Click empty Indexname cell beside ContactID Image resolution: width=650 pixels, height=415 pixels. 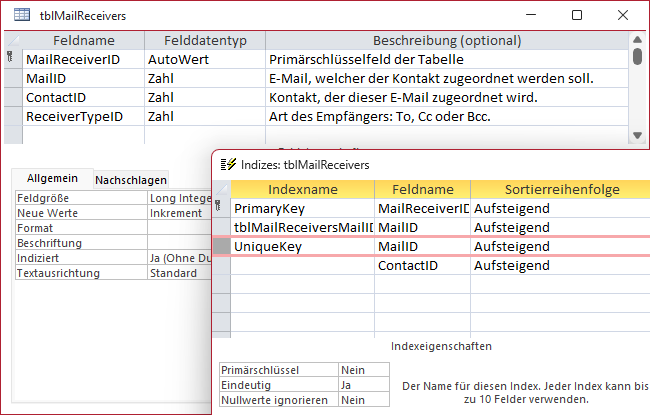tap(303, 266)
